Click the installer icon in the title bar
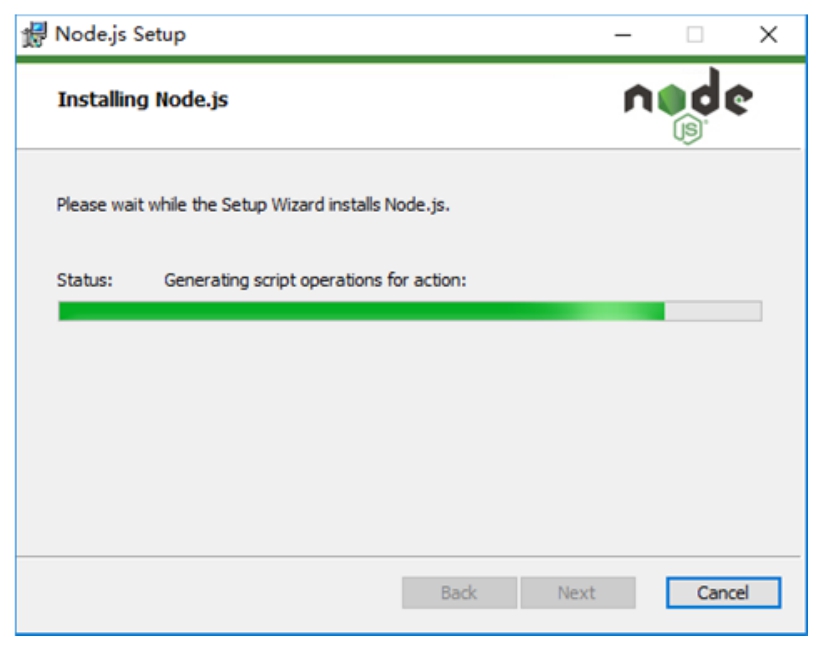Viewport: 823px width, 647px height. coord(34,35)
